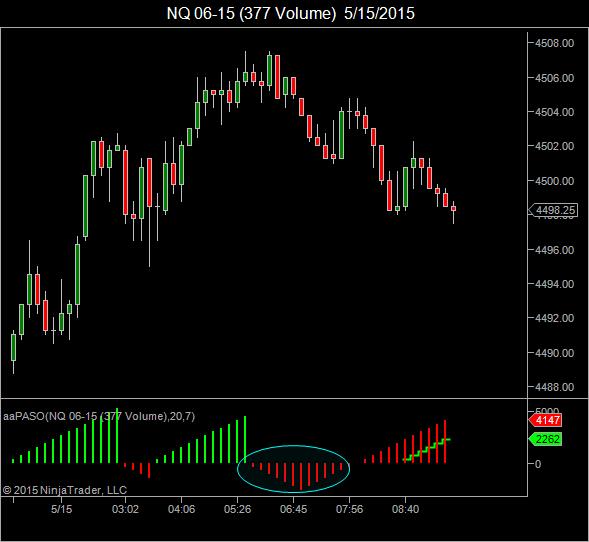Select the green 2262 indicator value marker
The width and height of the screenshot is (589, 542).
(545, 439)
